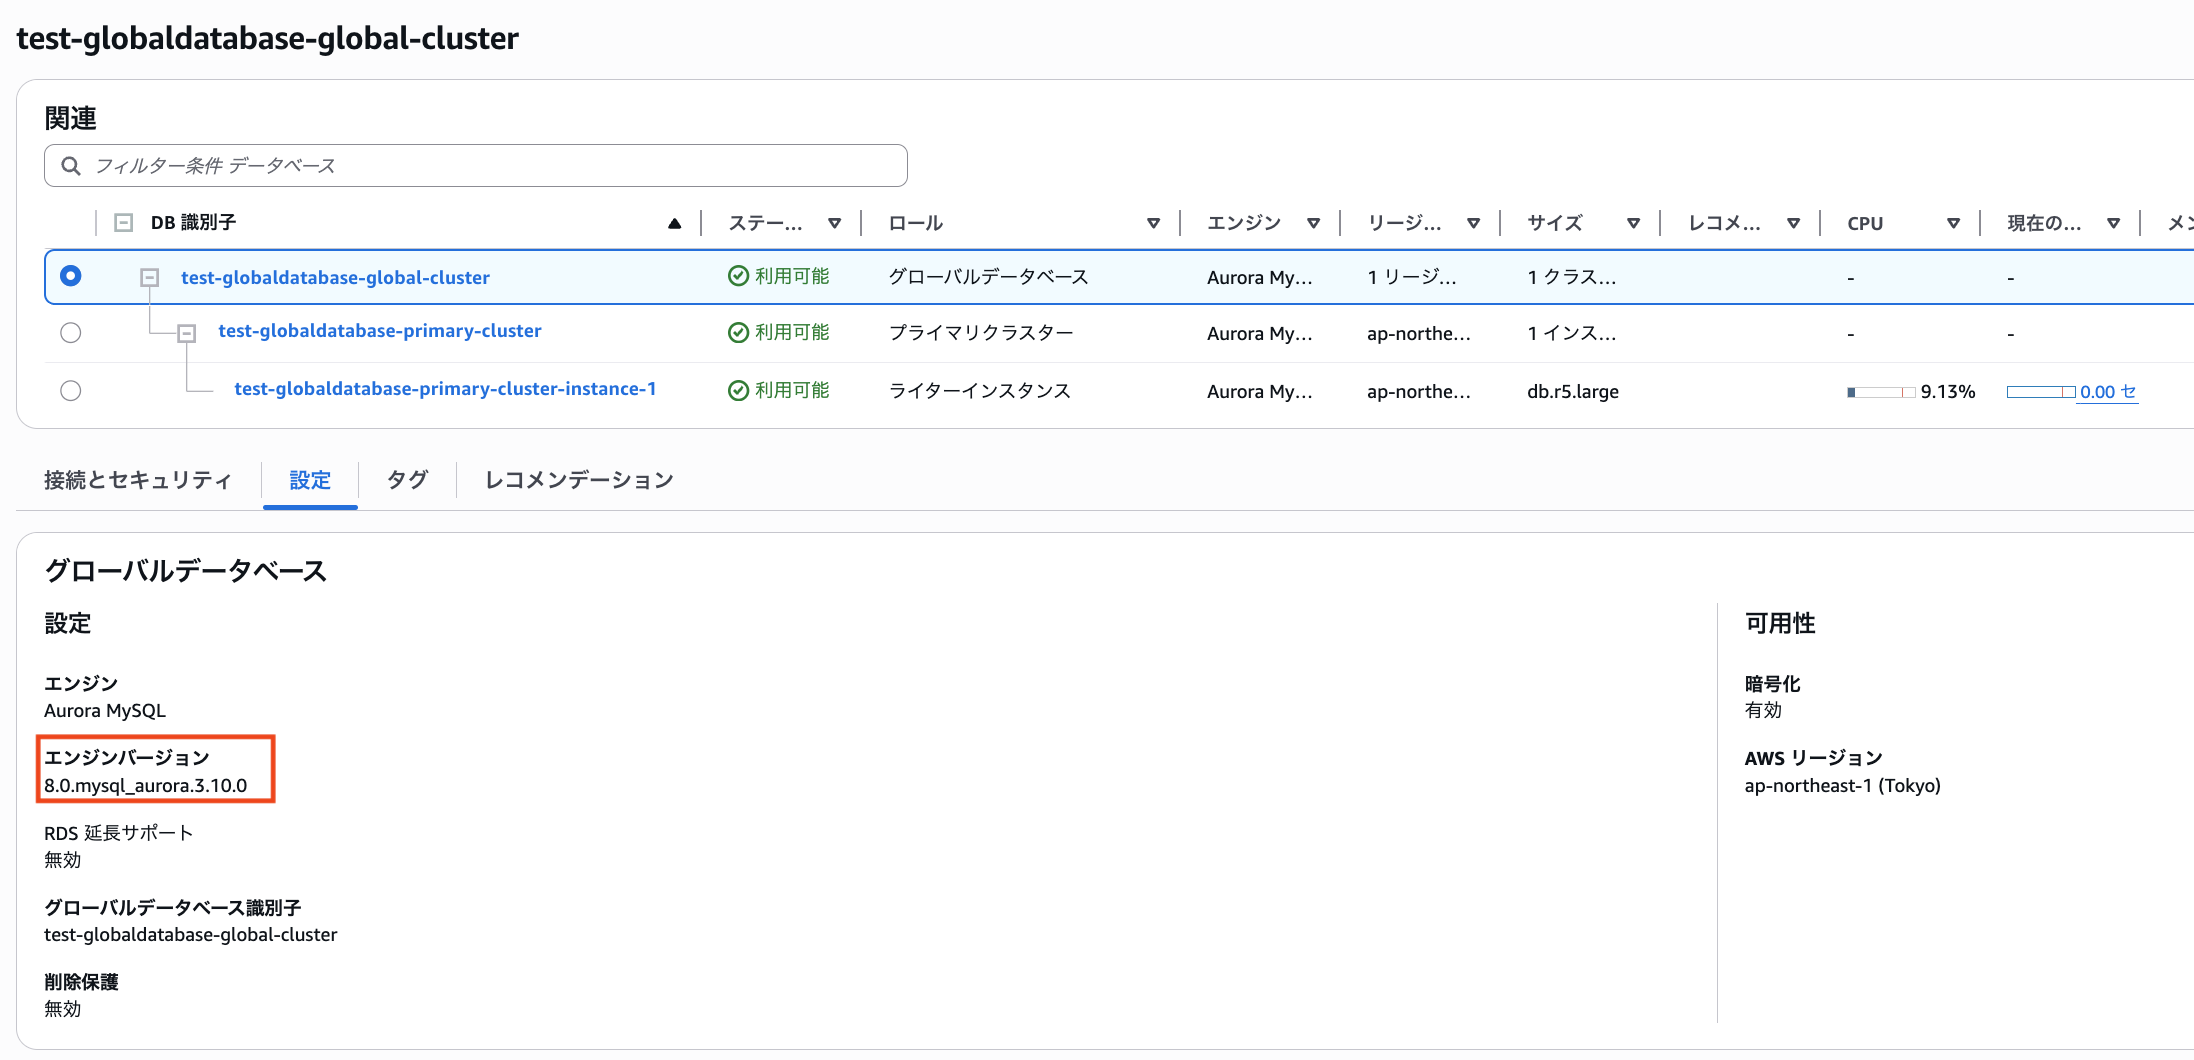The image size is (2194, 1060).
Task: Click the search magnifier icon in filter box
Action: [x=70, y=165]
